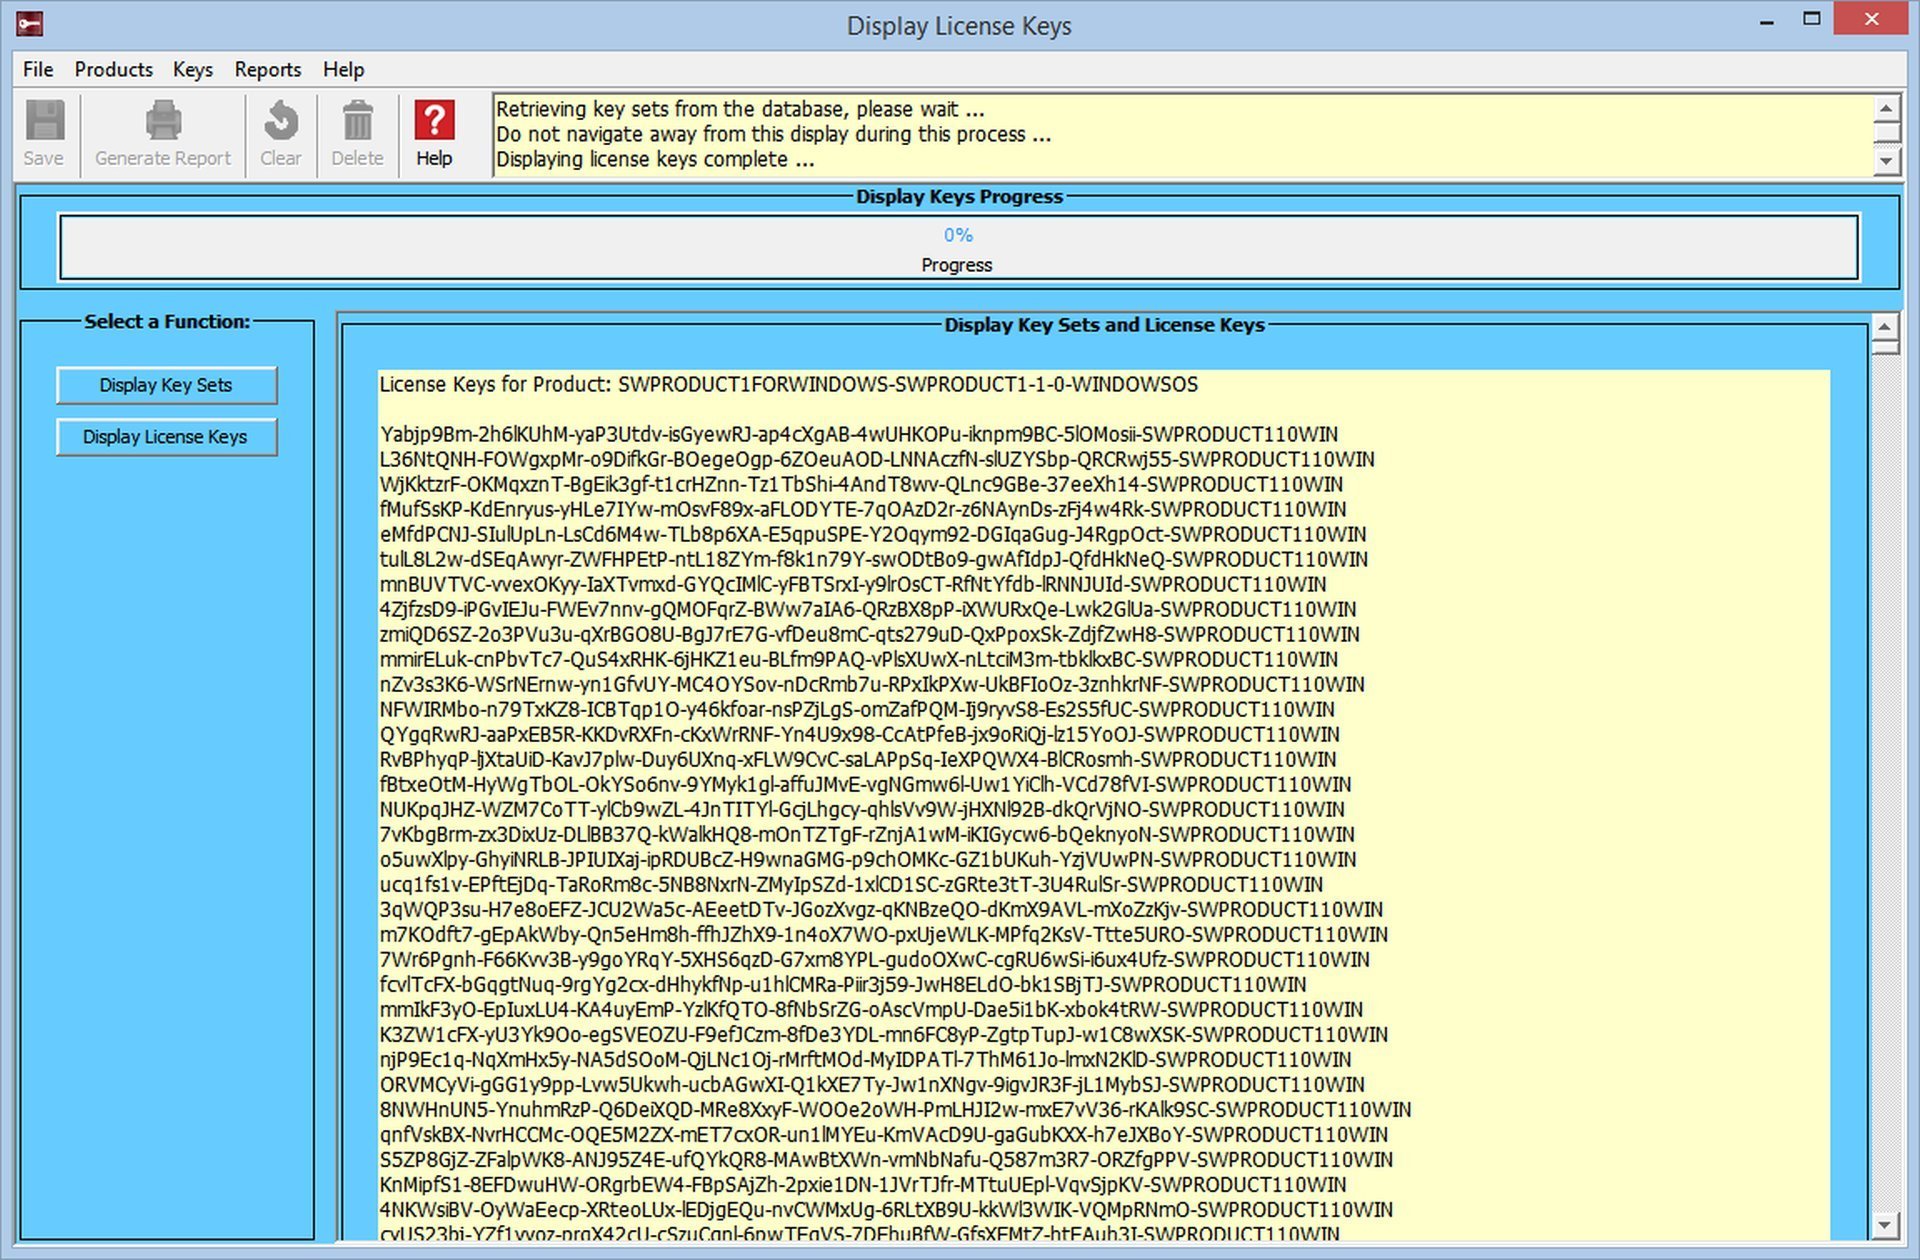Image resolution: width=1920 pixels, height=1260 pixels.
Task: Click the Display Keys Progress bar
Action: pyautogui.click(x=958, y=248)
